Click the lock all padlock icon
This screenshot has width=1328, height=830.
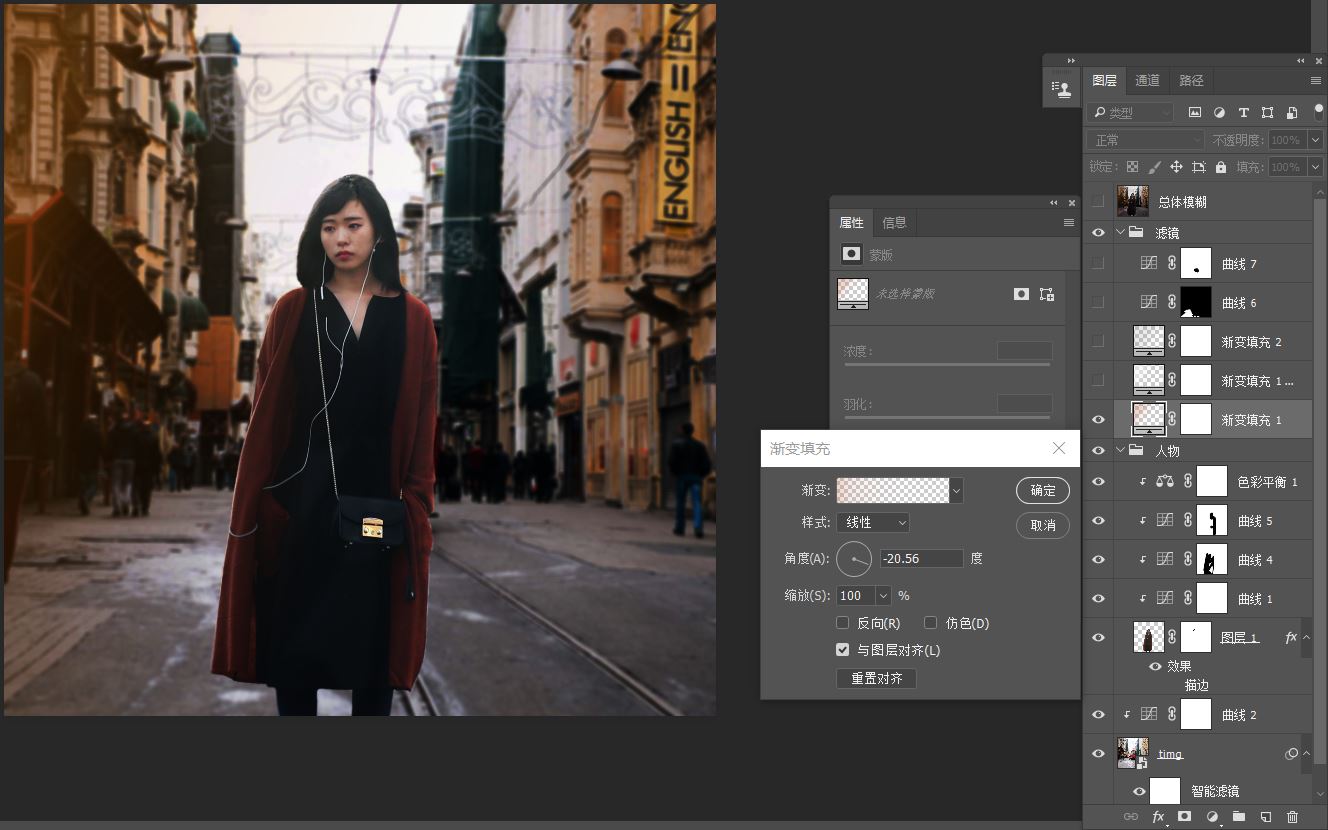pyautogui.click(x=1220, y=167)
